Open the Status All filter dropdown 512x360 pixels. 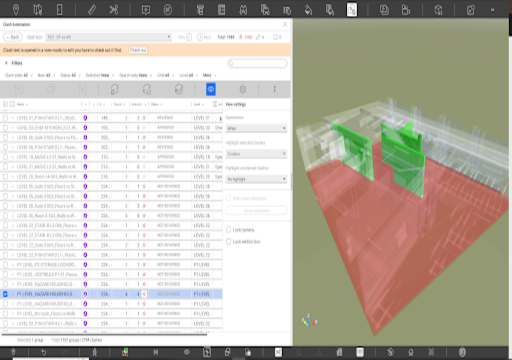pos(70,75)
